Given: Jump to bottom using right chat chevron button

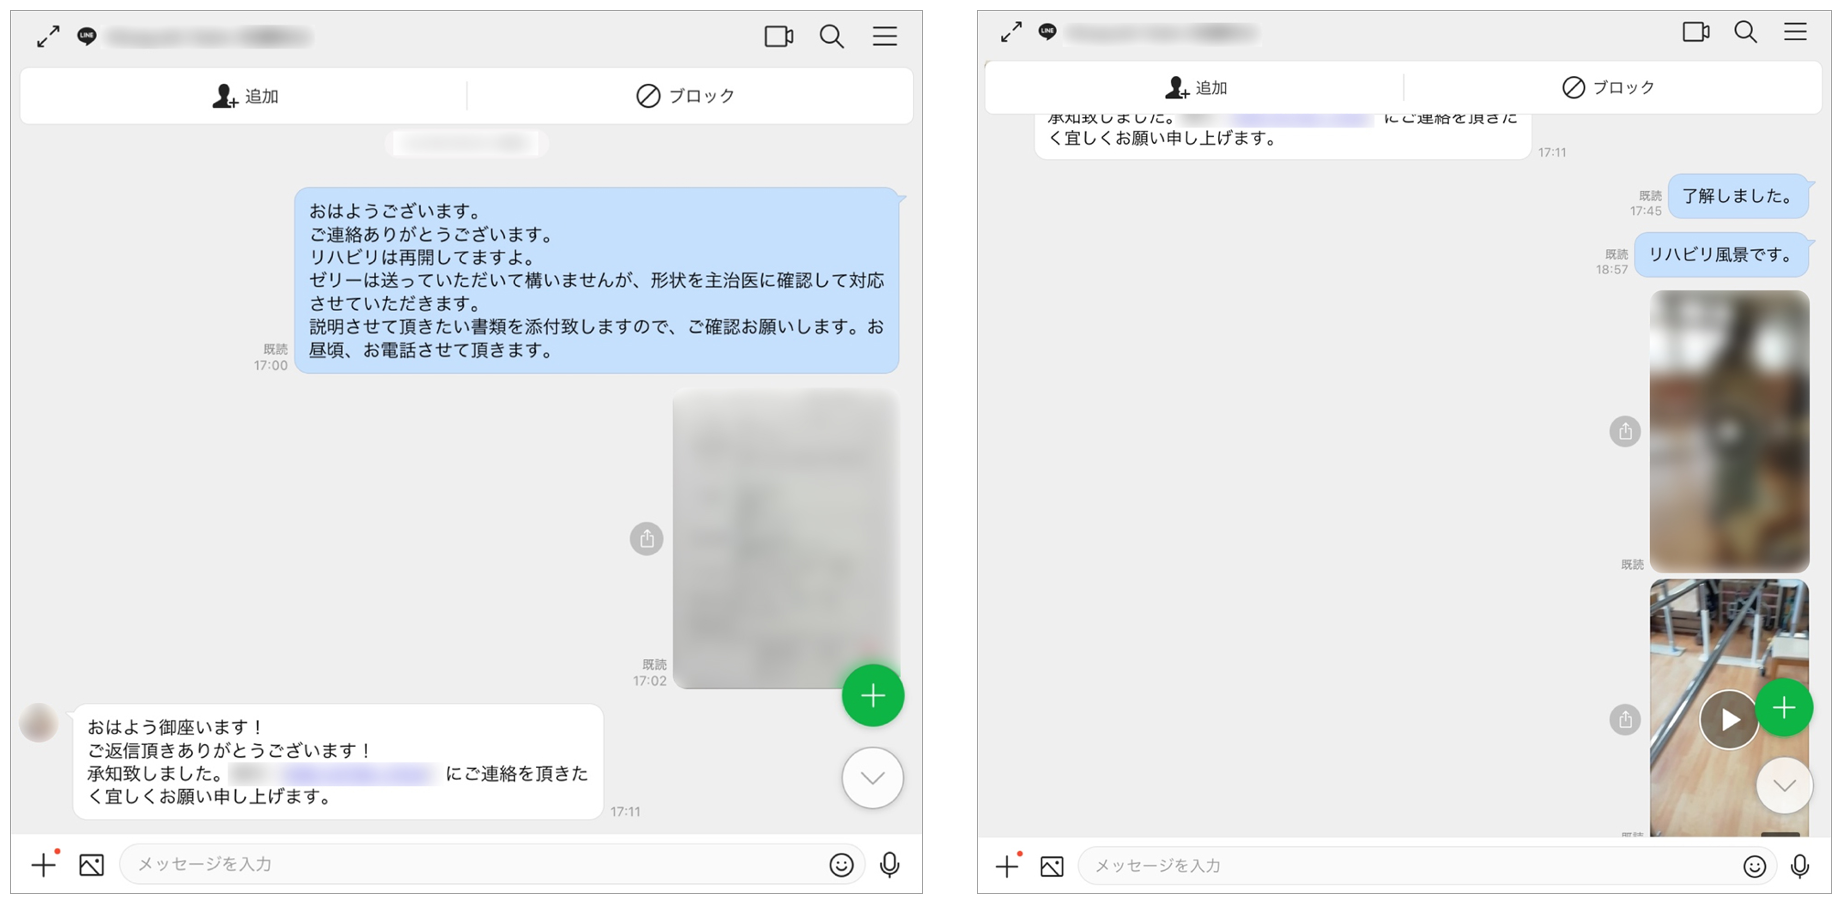Looking at the screenshot, I should point(1784,786).
